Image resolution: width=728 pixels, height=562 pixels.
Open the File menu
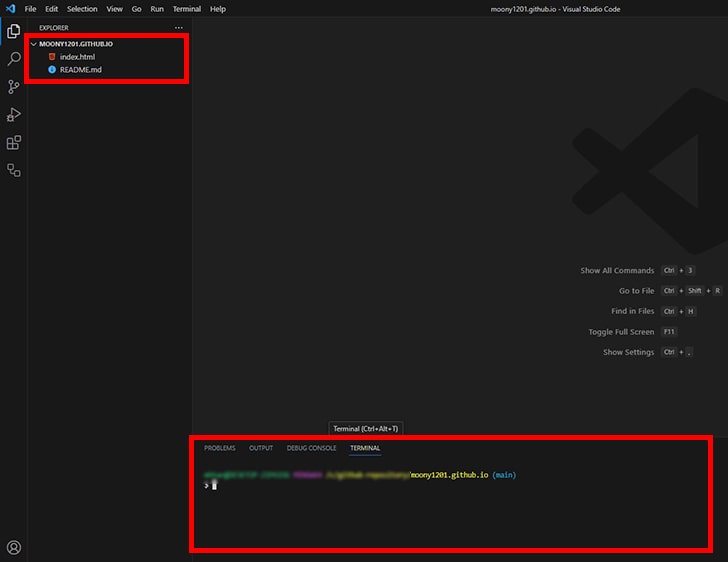tap(30, 9)
